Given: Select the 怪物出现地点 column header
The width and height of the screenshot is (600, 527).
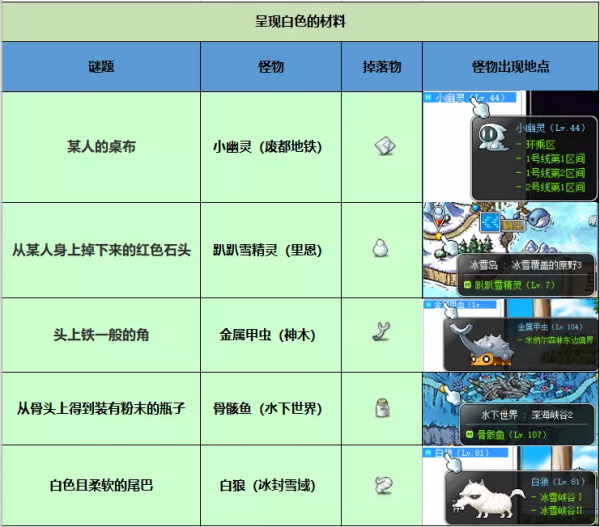Looking at the screenshot, I should click(x=510, y=67).
